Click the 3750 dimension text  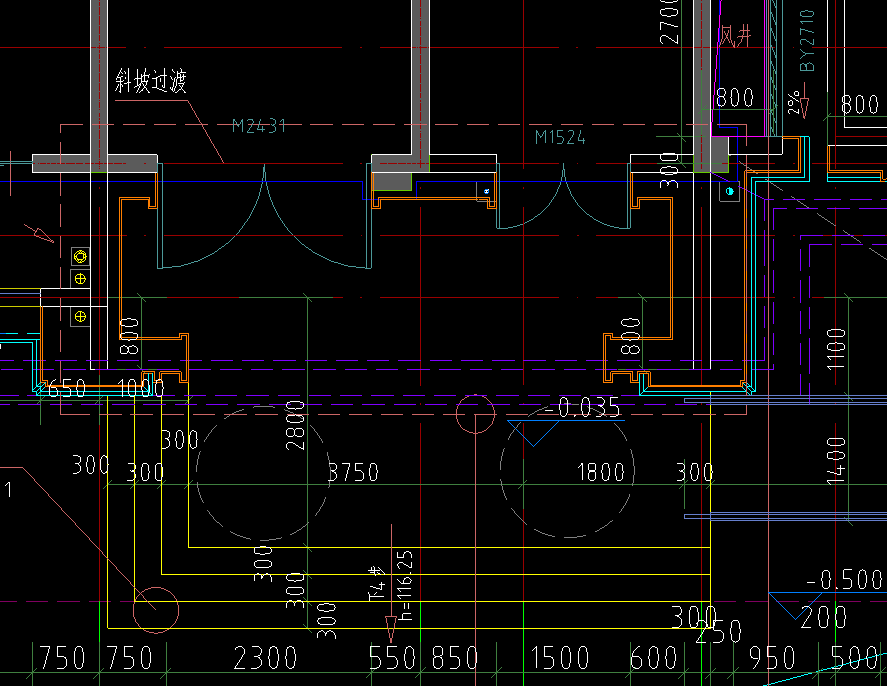coord(354,471)
